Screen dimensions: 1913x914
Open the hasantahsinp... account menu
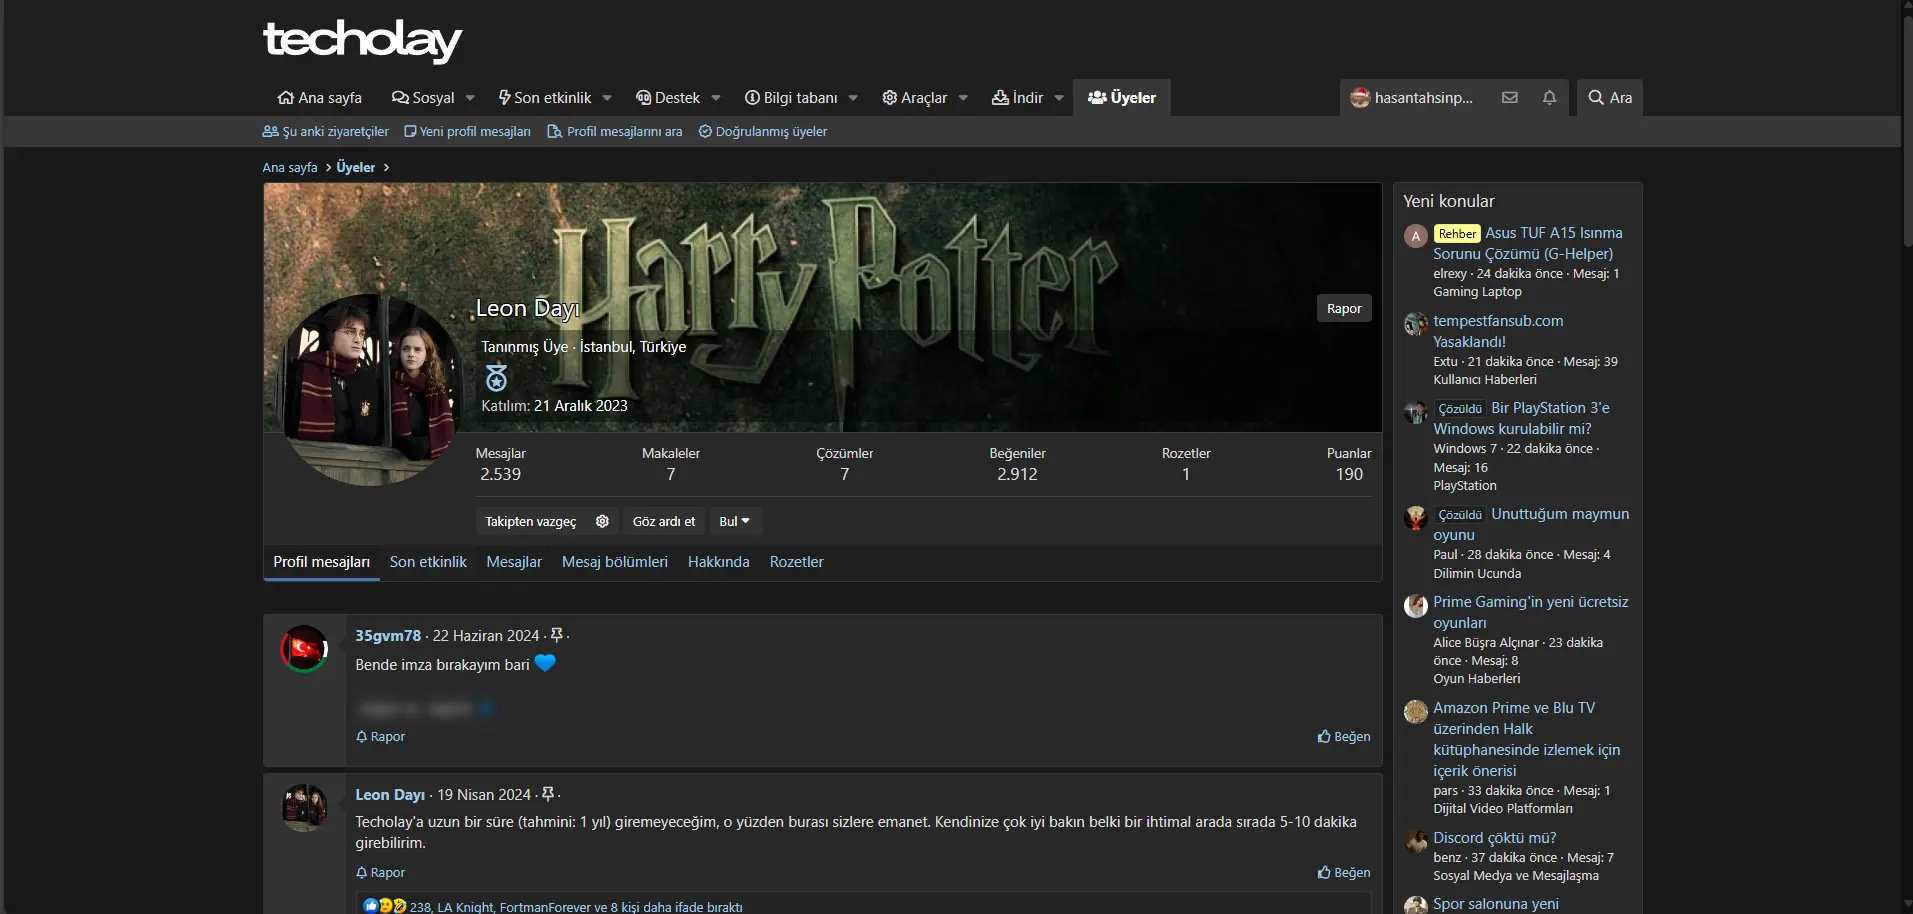(x=1412, y=98)
